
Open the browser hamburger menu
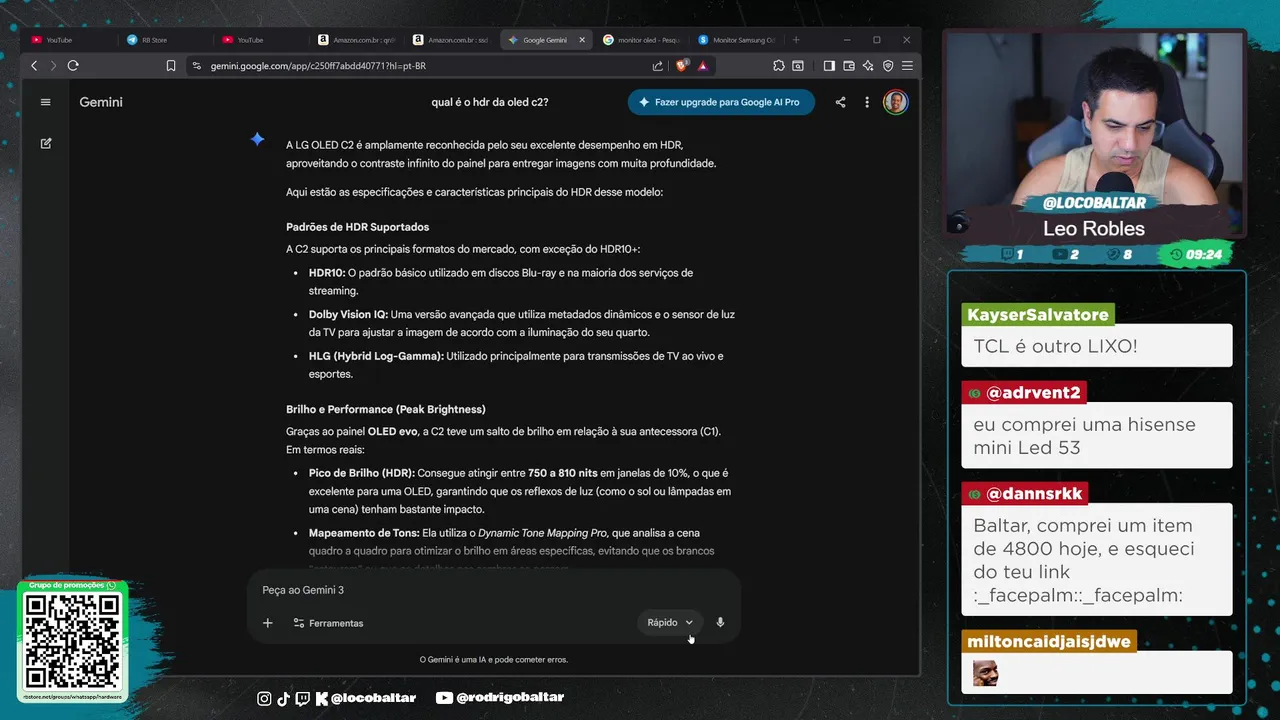pos(907,66)
